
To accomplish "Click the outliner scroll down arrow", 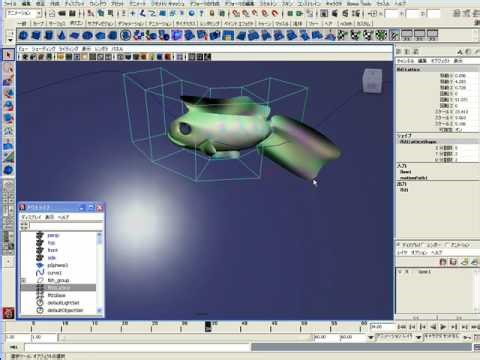I will coord(99,310).
